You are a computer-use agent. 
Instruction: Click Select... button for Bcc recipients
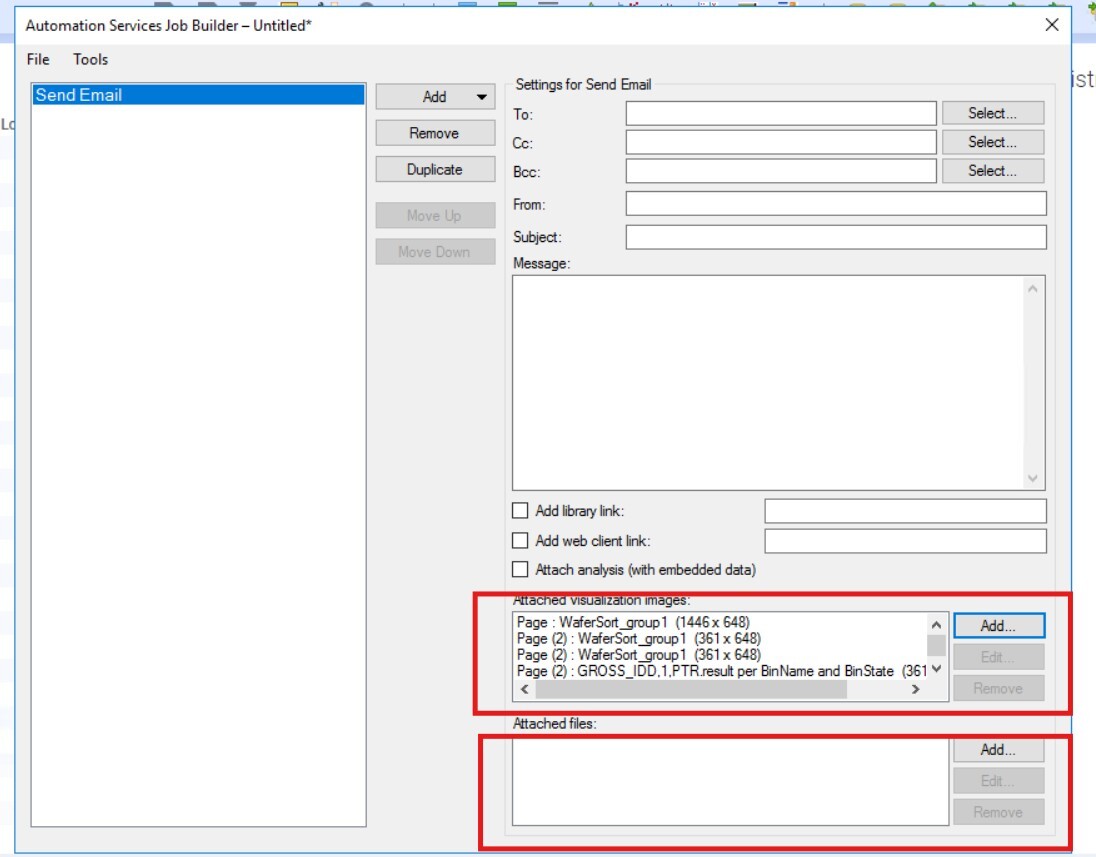pos(993,171)
